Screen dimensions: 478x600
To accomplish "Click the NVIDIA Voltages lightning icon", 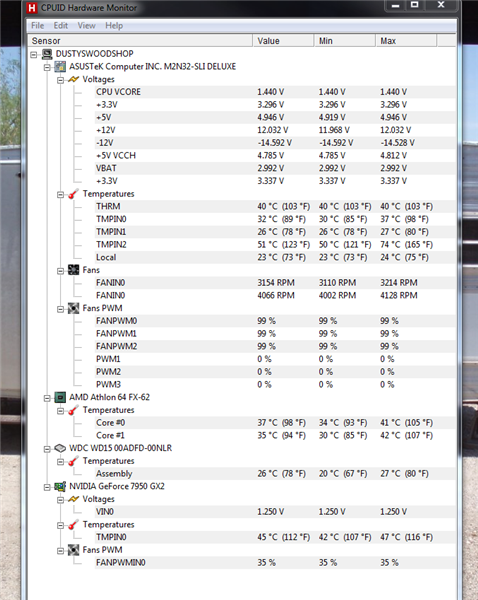I will pyautogui.click(x=73, y=499).
